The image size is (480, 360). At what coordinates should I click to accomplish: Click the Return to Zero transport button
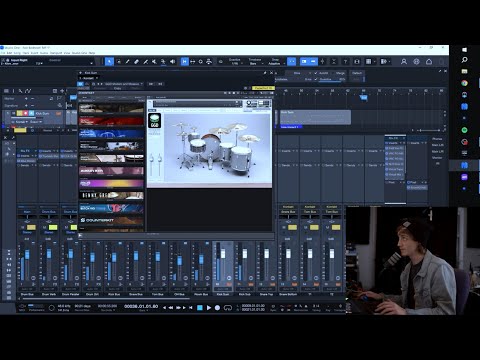pyautogui.click(x=191, y=308)
